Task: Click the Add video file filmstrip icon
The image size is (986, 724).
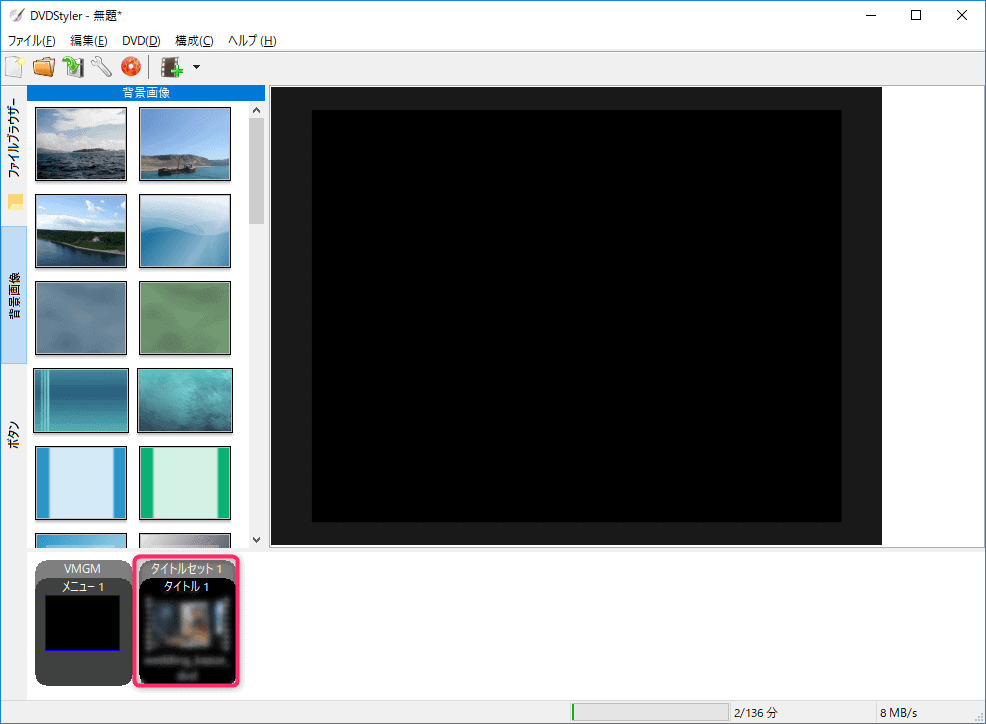Action: (x=172, y=67)
